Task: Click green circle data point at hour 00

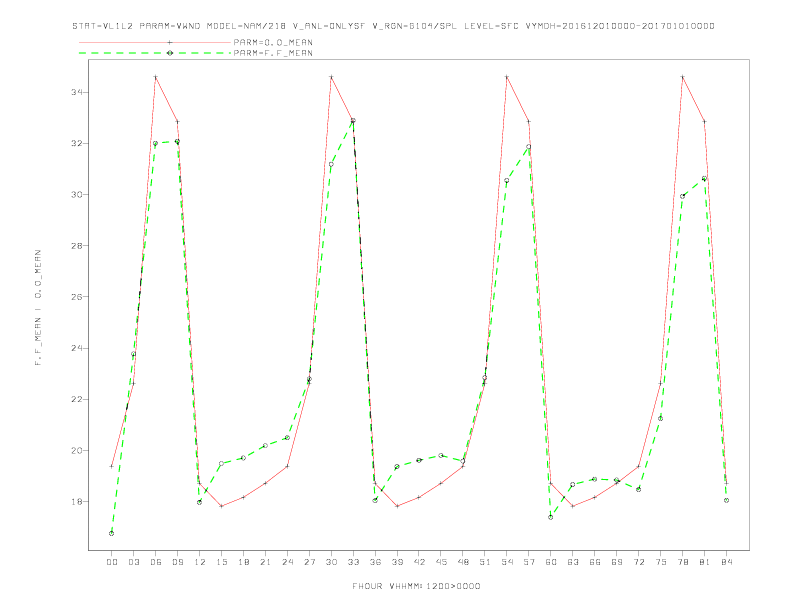Action: 112,533
